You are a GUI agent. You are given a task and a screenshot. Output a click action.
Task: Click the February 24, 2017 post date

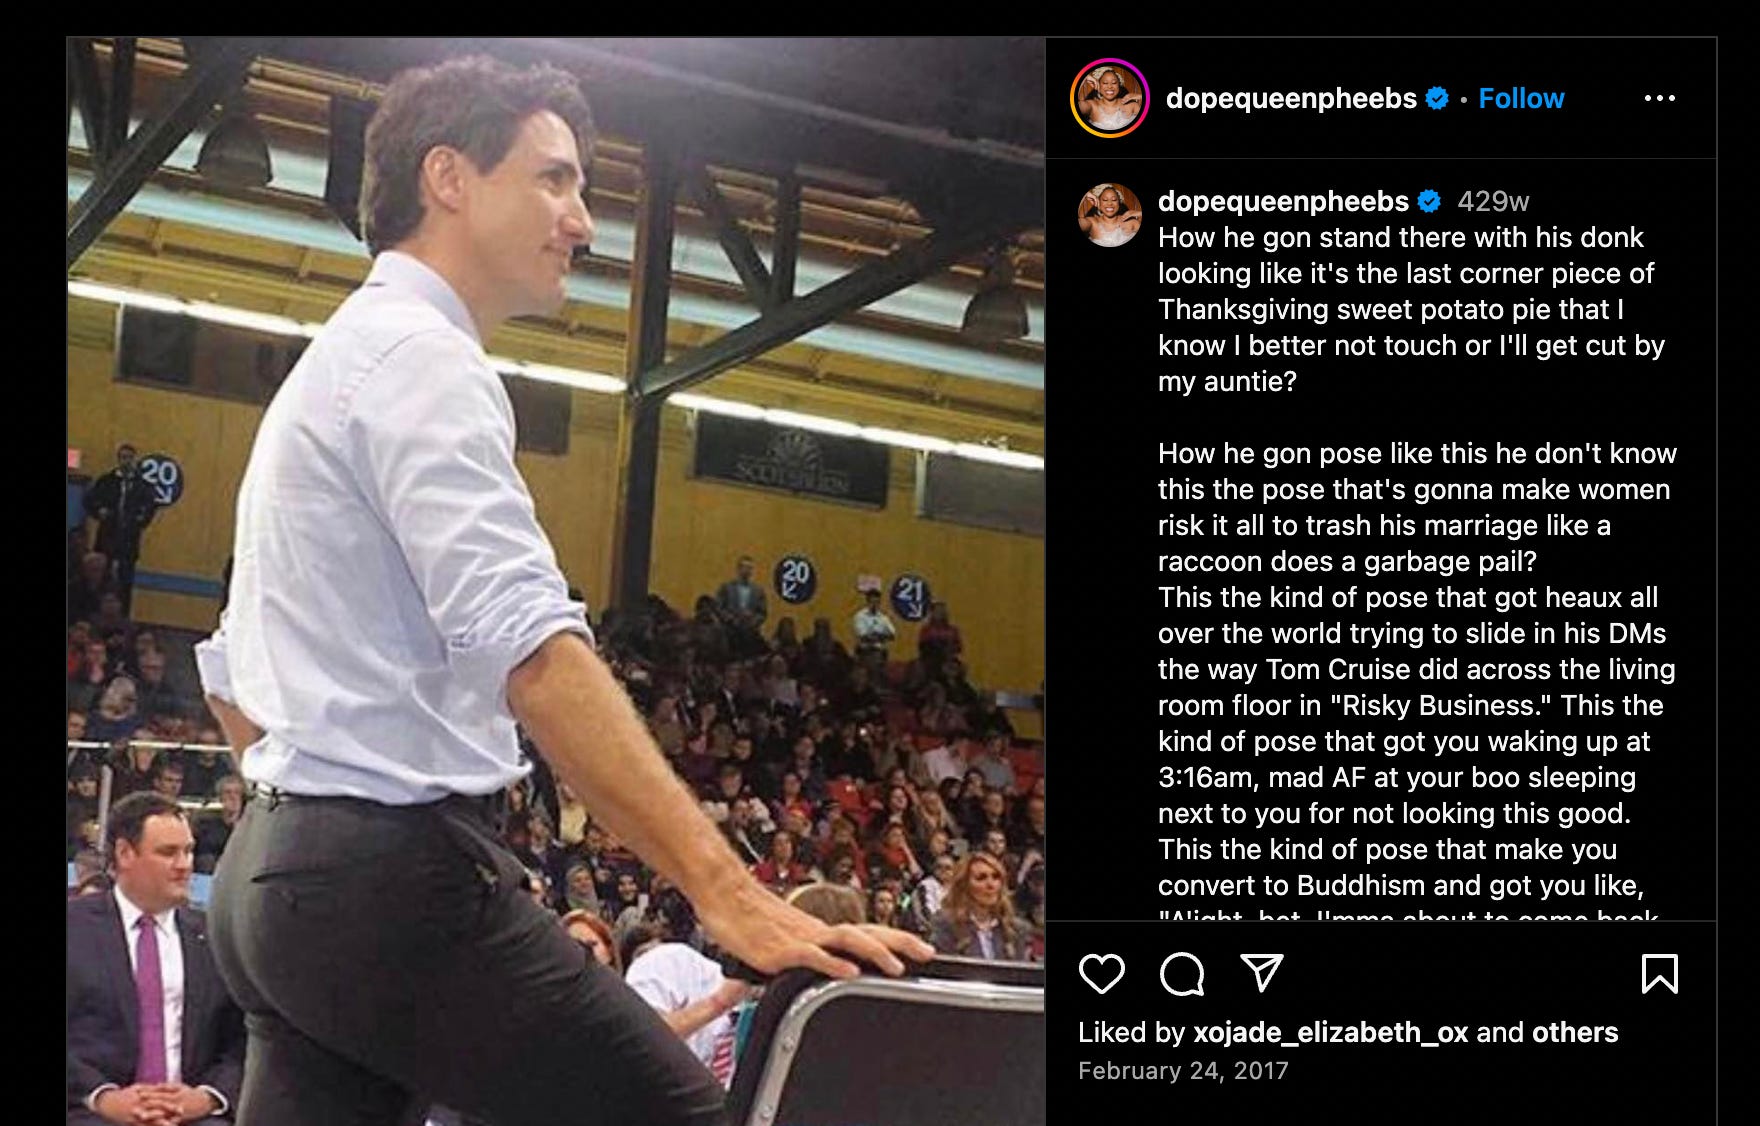(1183, 1070)
